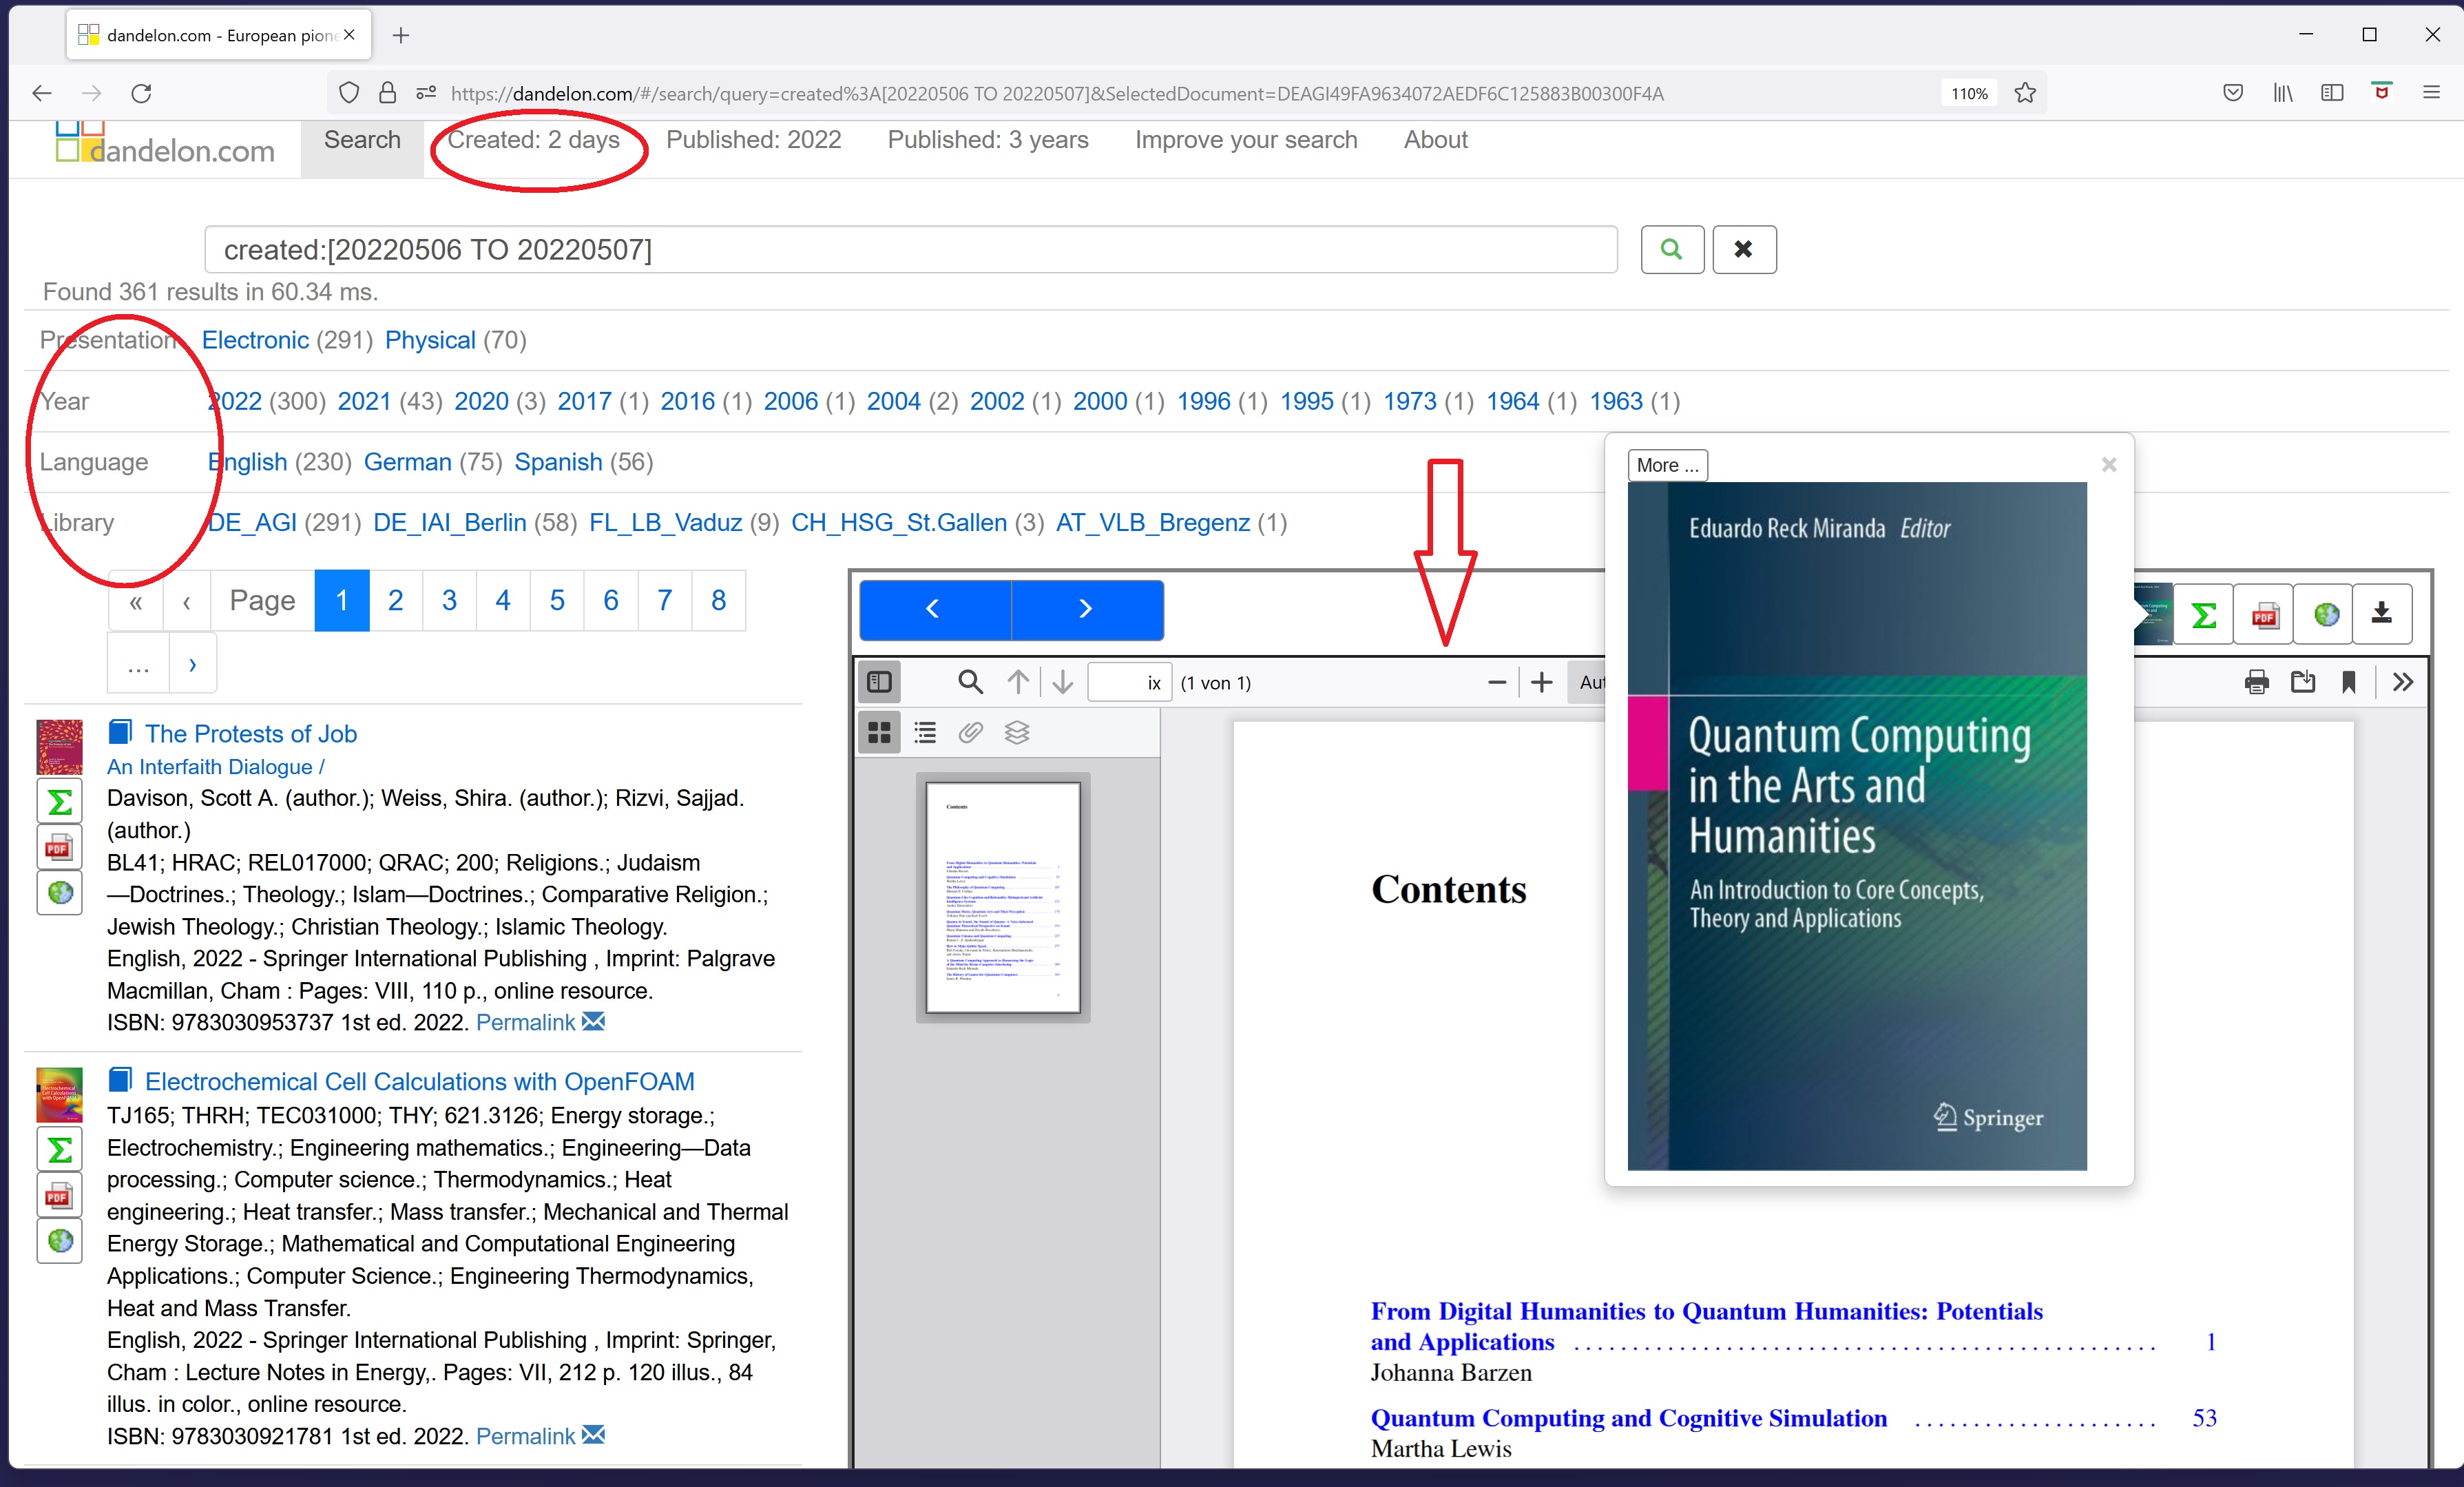Zoom in the PDF with plus button

tap(1542, 682)
